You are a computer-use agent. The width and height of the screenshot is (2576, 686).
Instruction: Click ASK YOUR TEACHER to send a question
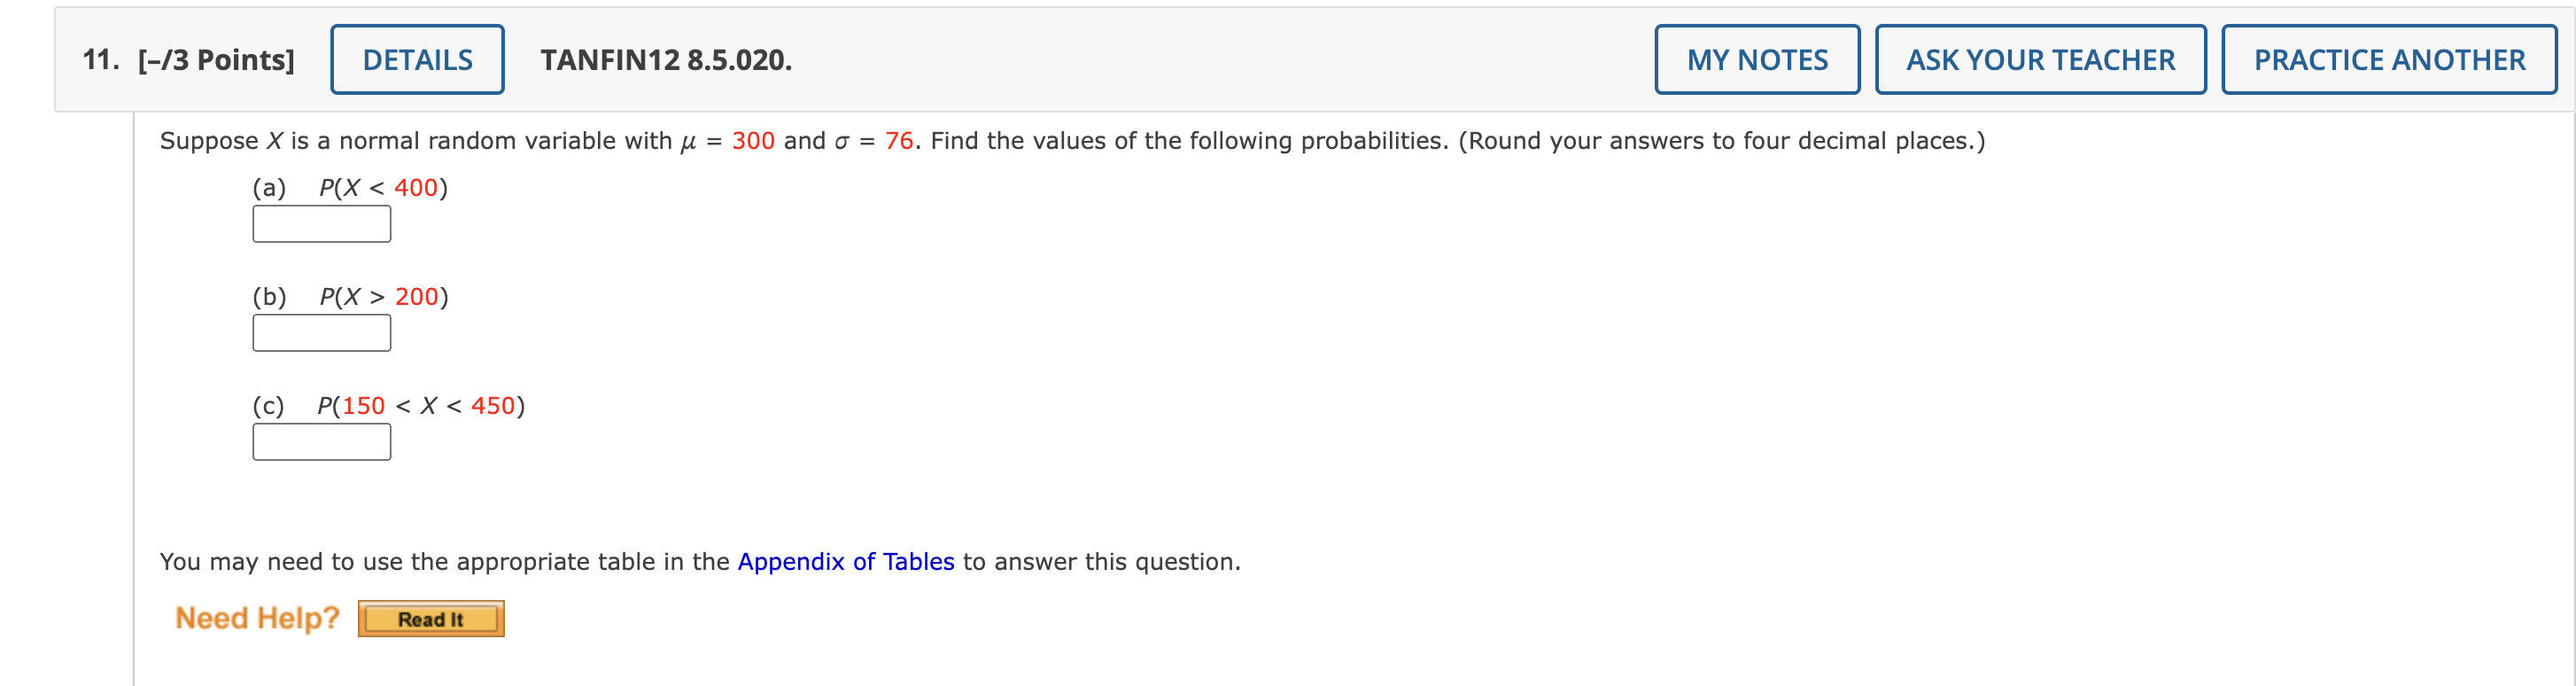[2040, 59]
